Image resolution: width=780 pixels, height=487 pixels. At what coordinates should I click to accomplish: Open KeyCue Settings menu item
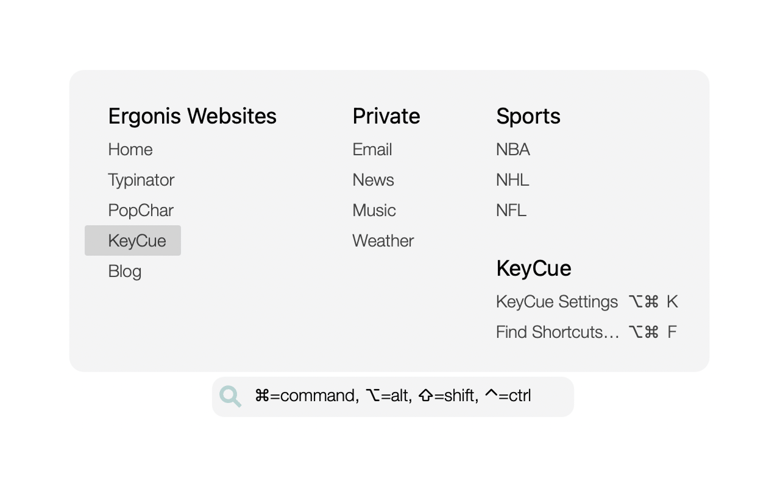[557, 302]
